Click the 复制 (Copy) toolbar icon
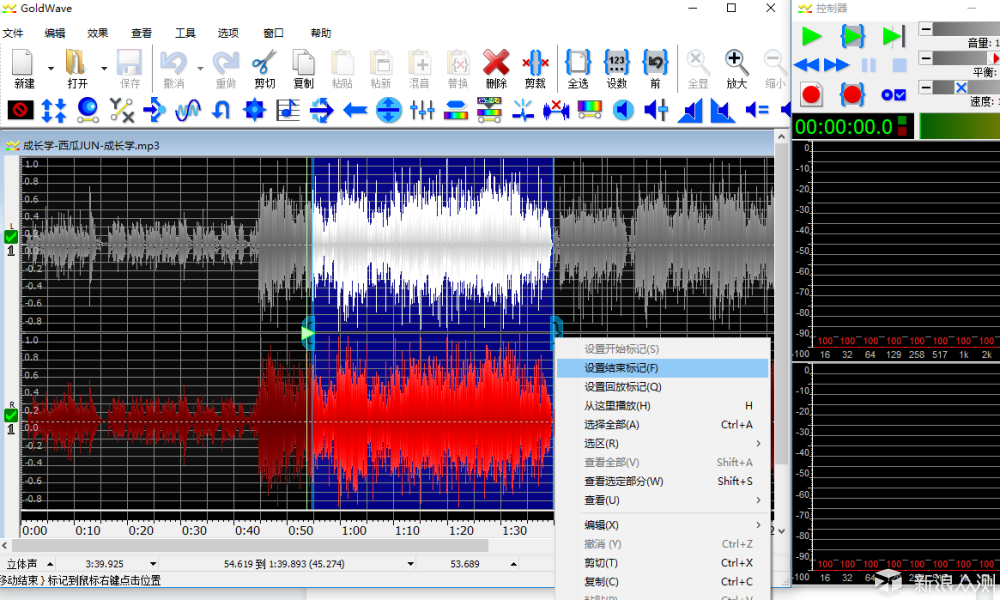 tap(303, 63)
